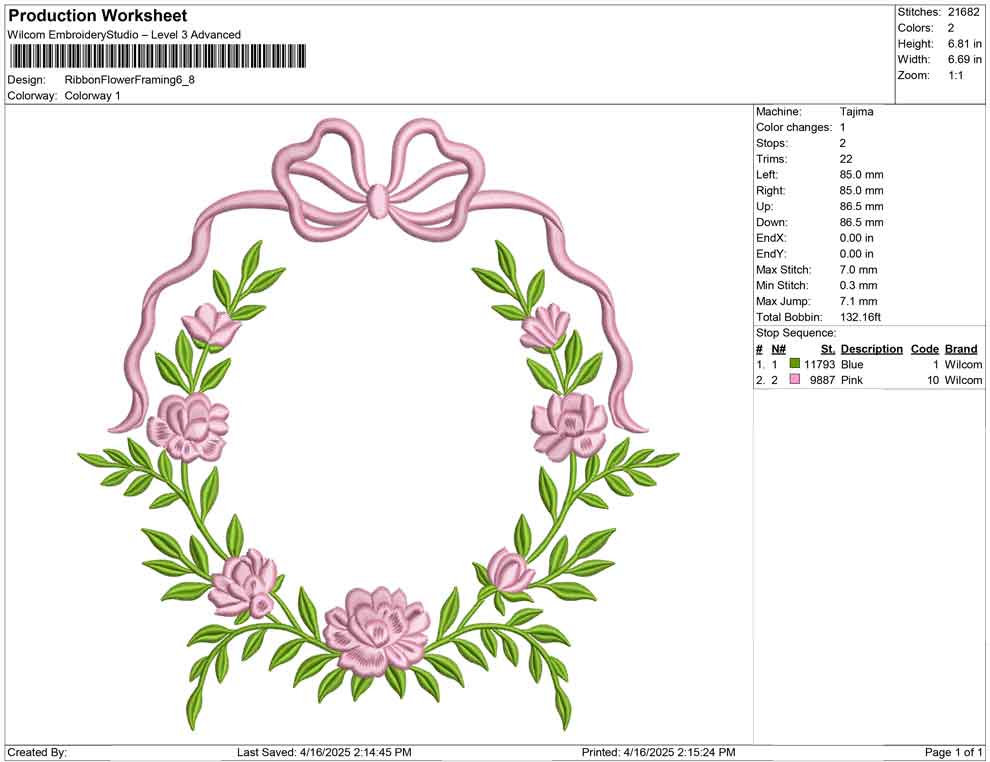Click 'Colorway 1' value
Screen dimensions: 990x762
92,96
